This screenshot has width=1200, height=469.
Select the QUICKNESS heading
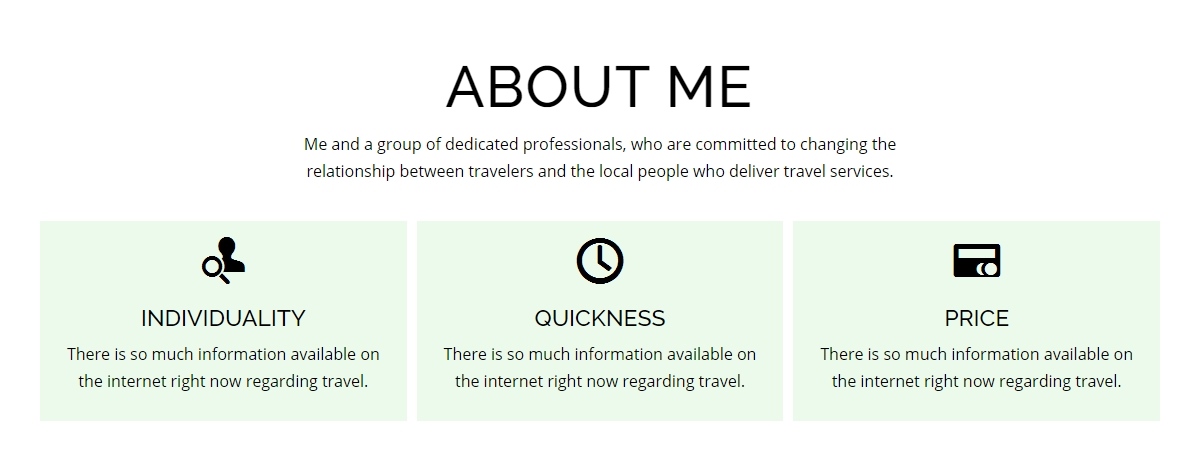click(x=600, y=318)
